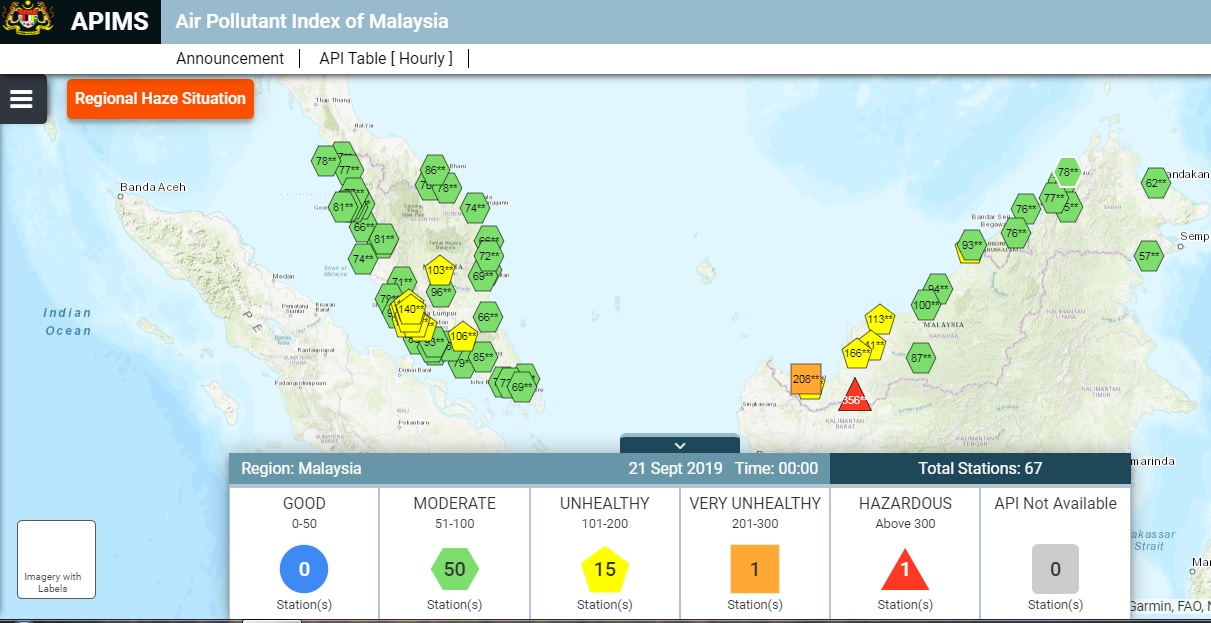Screen dimensions: 1211x623
Task: Click the Regional Haze Situation button
Action: [160, 99]
